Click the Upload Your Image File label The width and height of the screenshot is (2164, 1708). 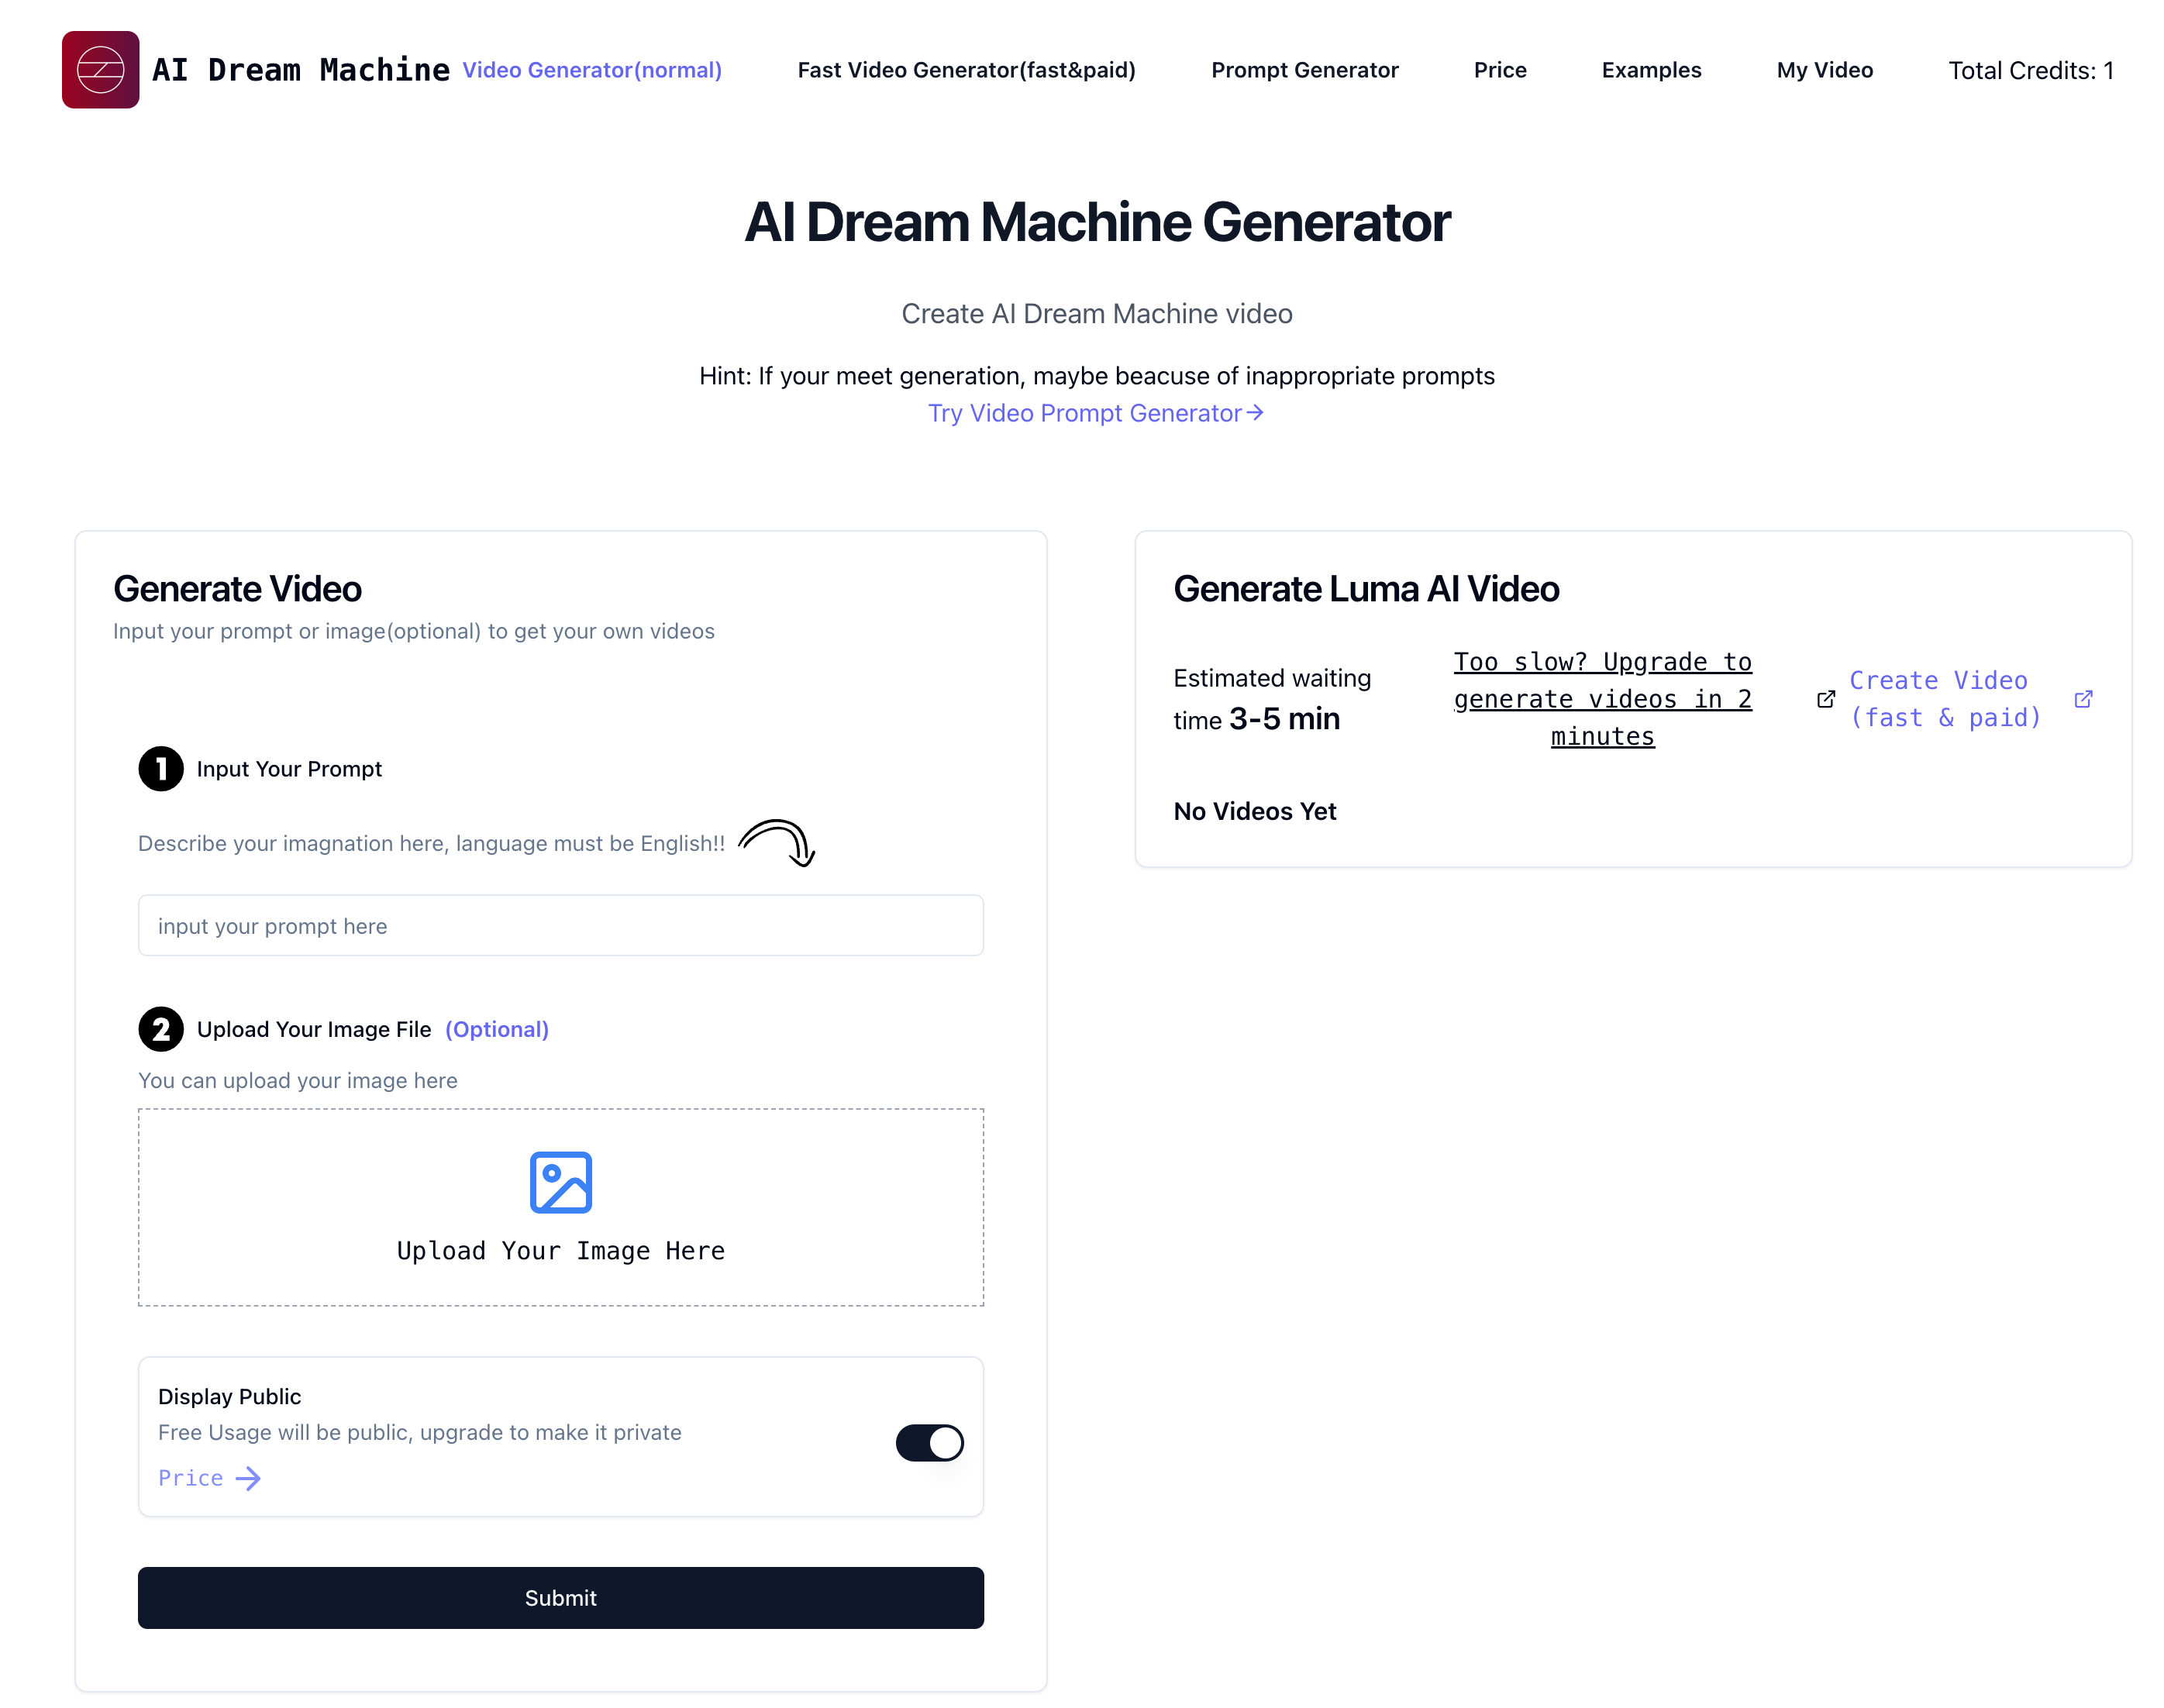coord(314,1029)
